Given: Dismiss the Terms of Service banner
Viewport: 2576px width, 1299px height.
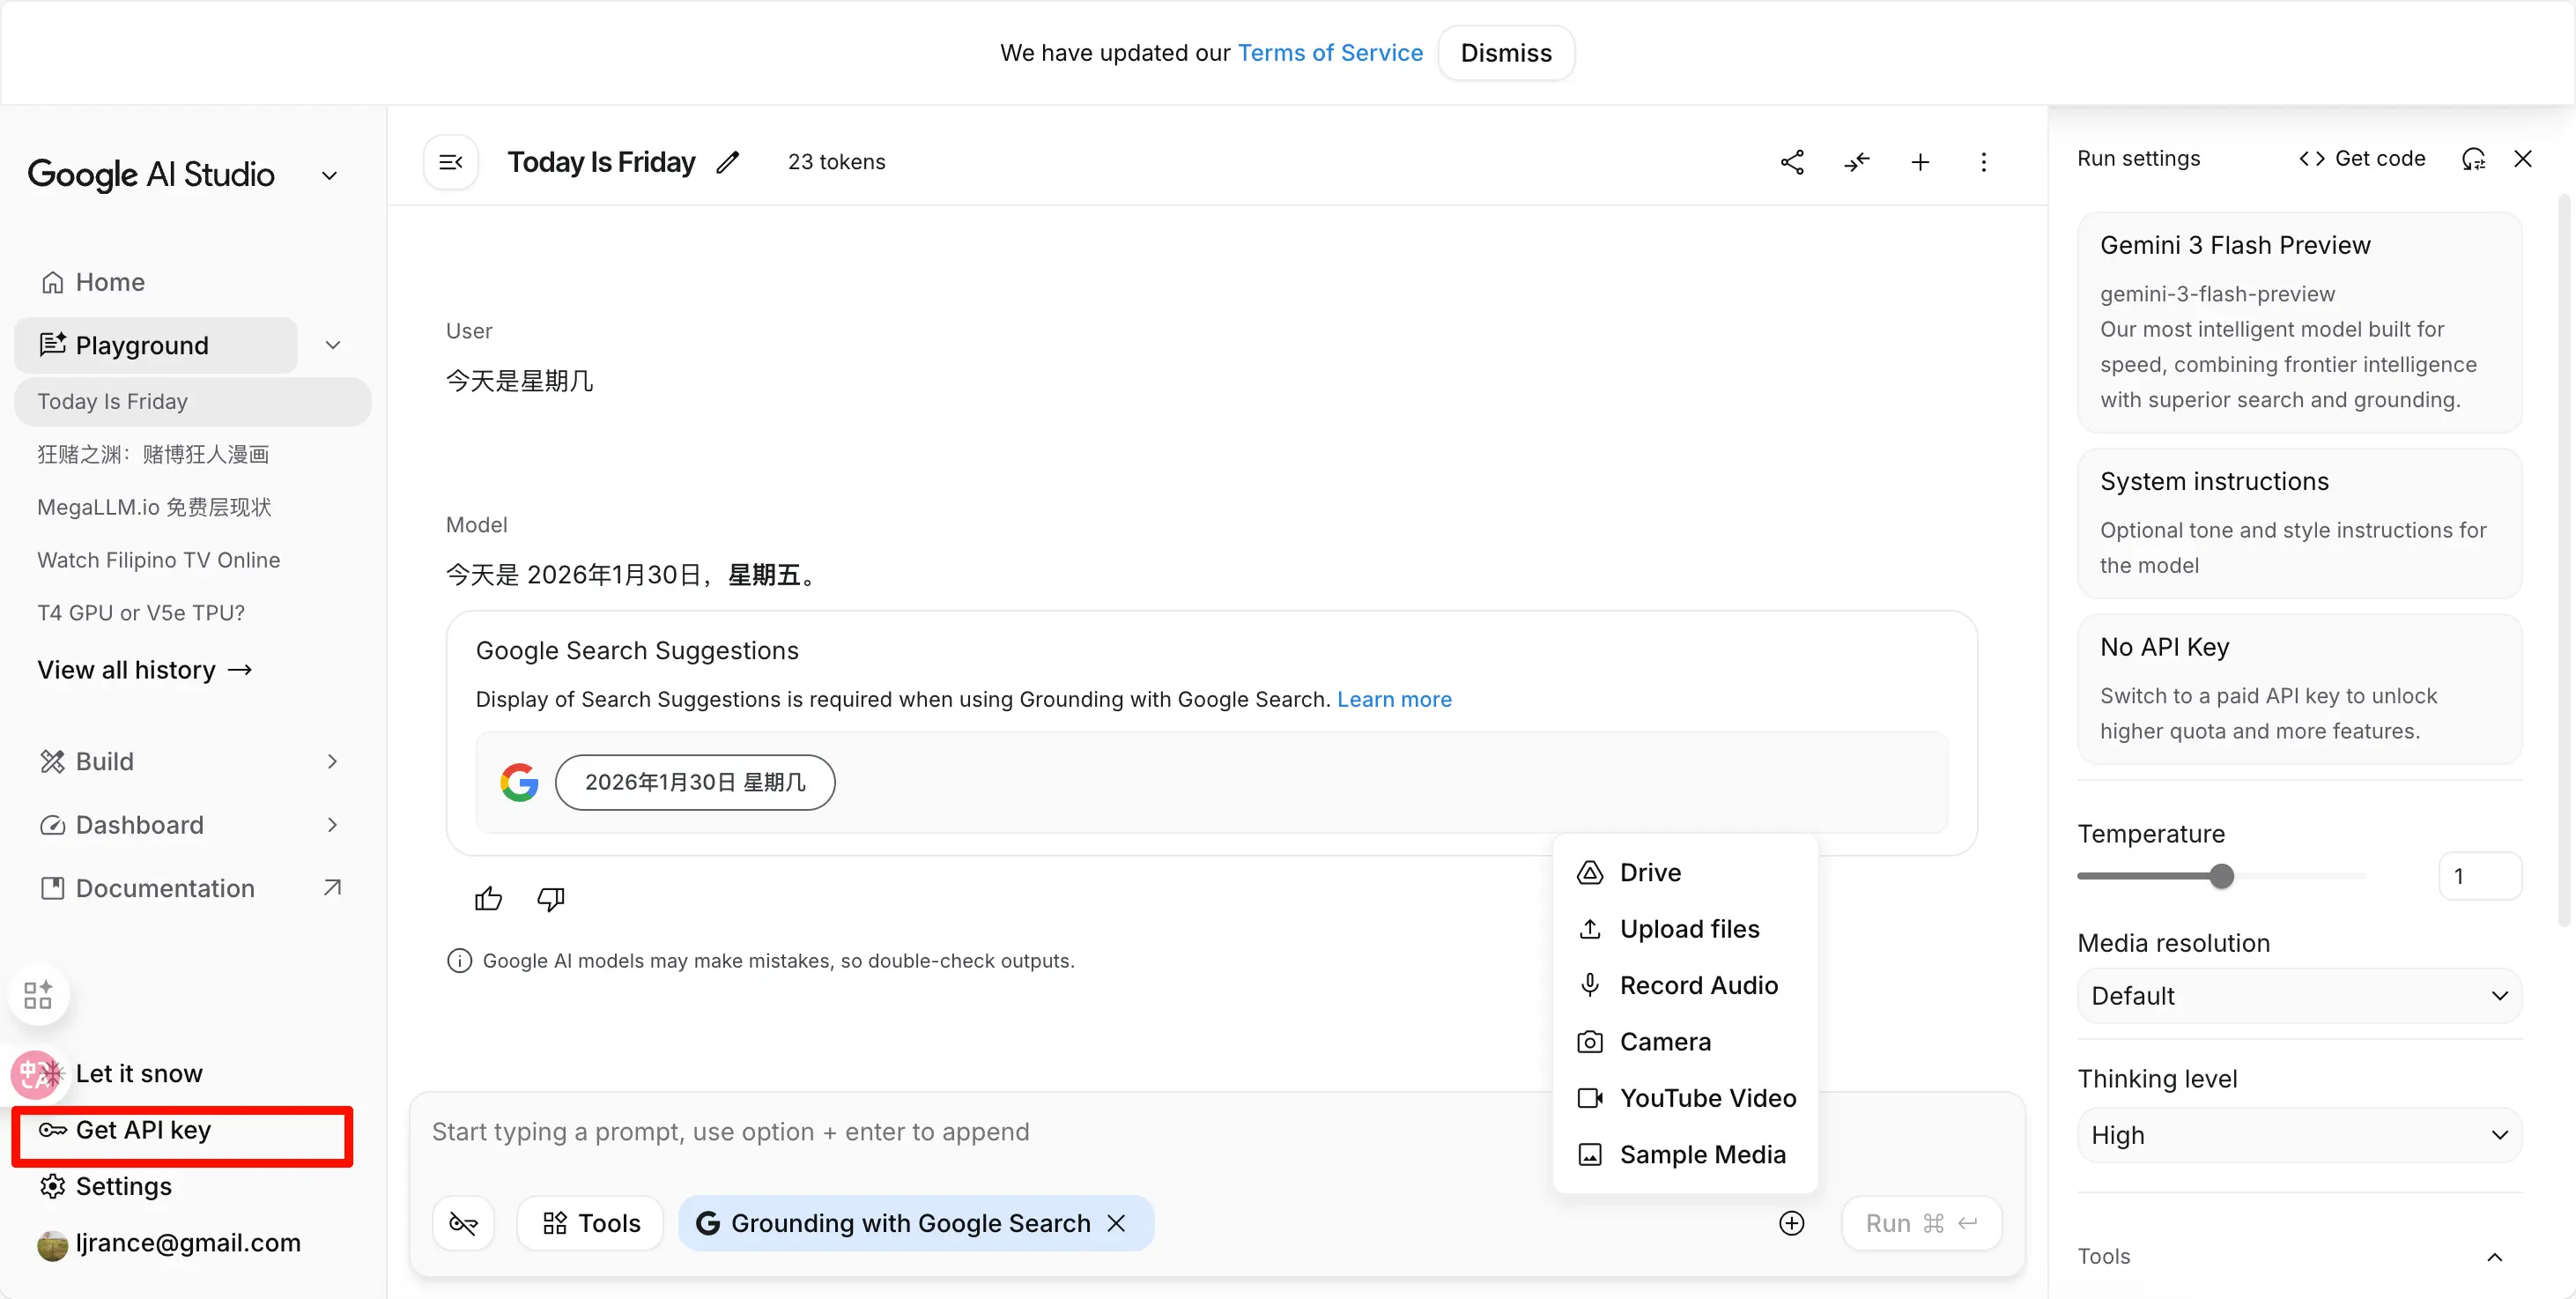Looking at the screenshot, I should point(1505,53).
